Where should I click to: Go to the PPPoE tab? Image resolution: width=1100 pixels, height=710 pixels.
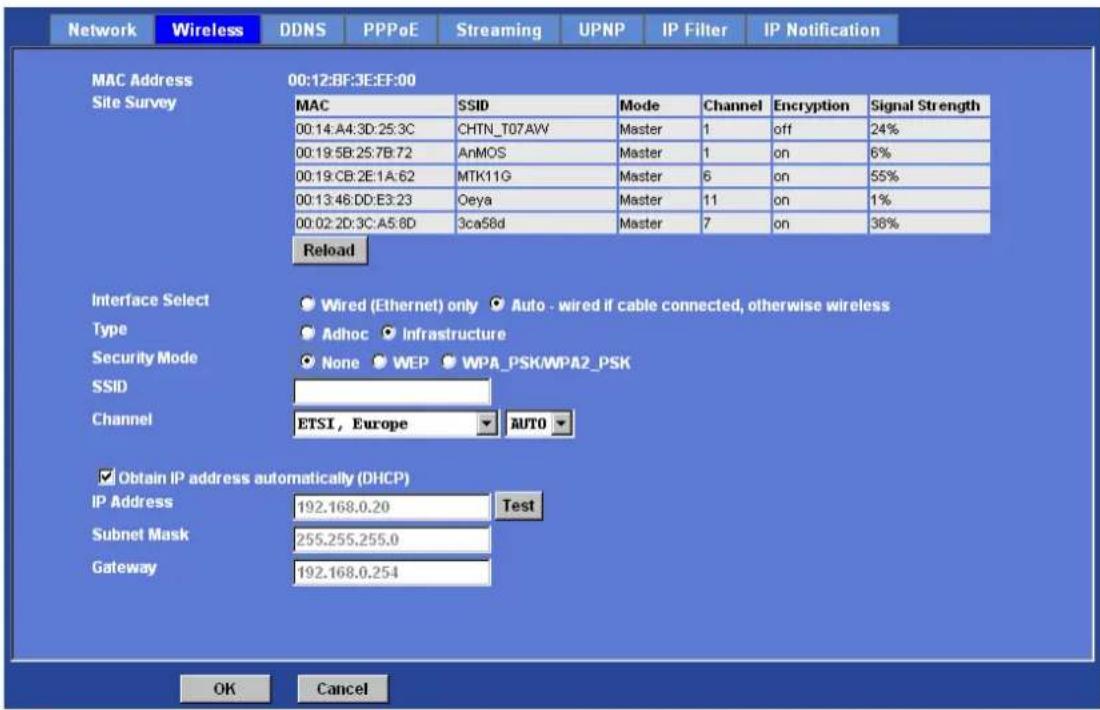click(391, 30)
